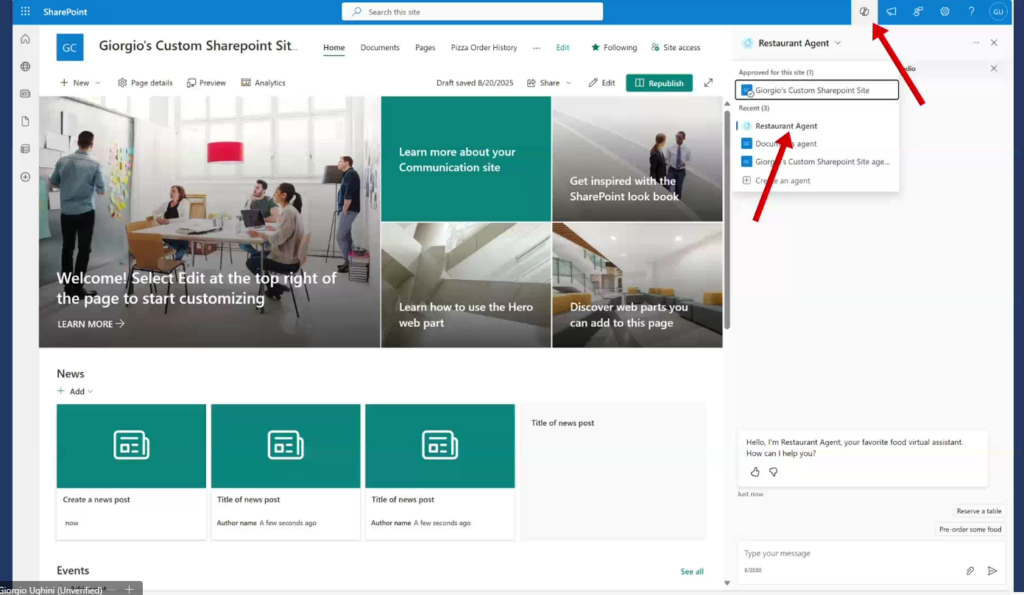The width and height of the screenshot is (1024, 595).
Task: Open page Analytics
Action: point(263,83)
